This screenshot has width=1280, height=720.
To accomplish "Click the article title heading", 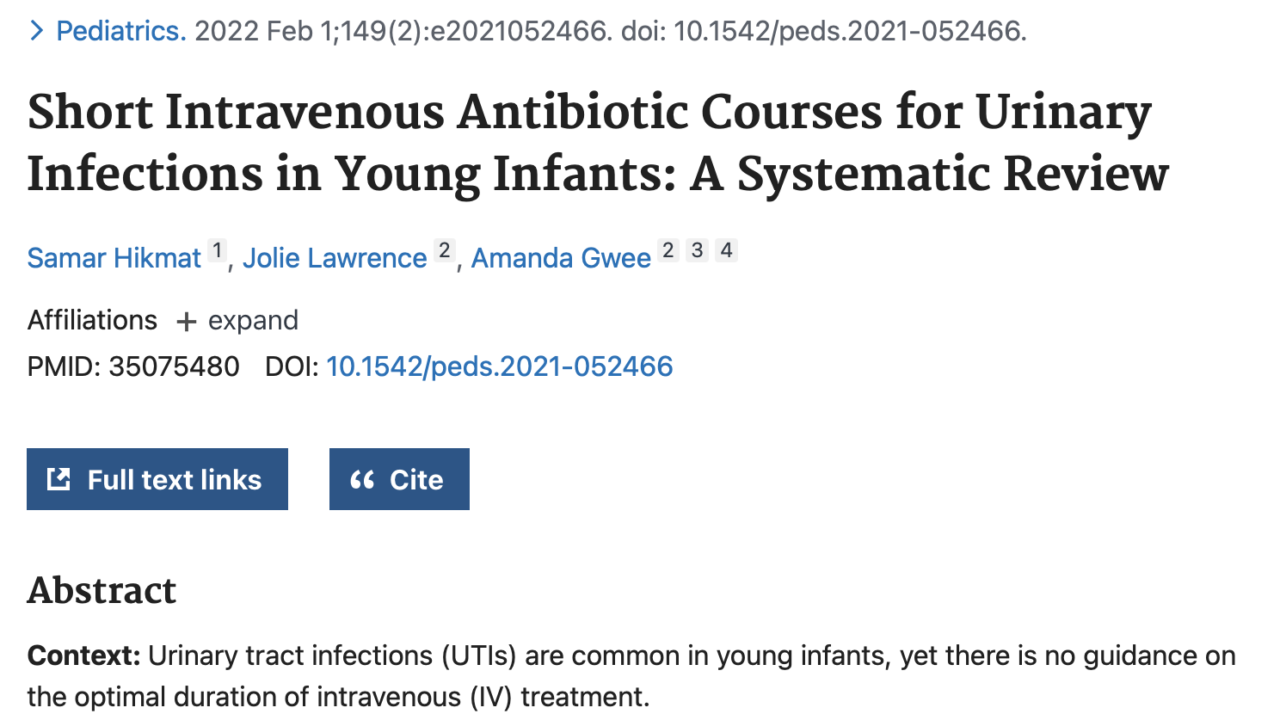I will coord(598,144).
